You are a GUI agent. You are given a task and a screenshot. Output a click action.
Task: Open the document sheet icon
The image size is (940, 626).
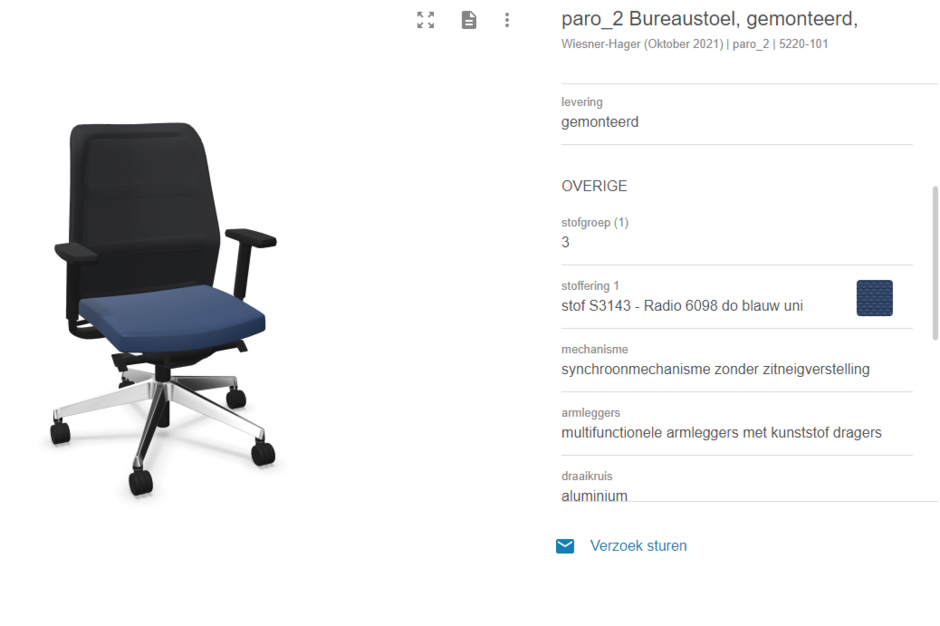pos(469,20)
